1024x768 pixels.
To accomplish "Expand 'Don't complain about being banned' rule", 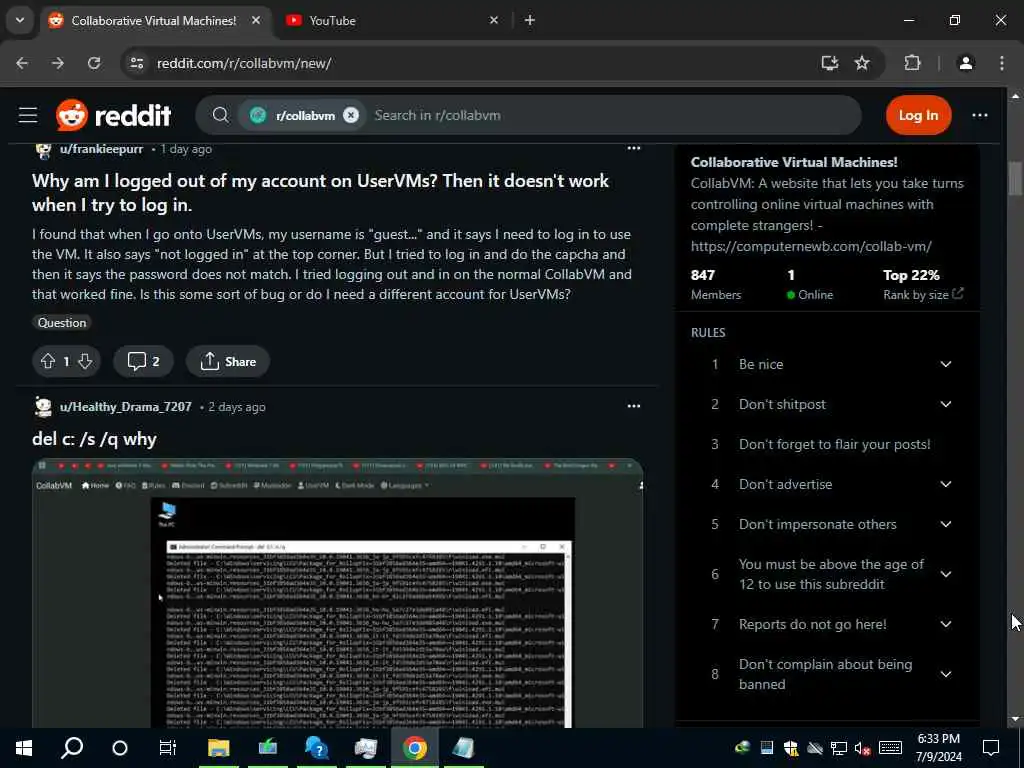I will 946,674.
